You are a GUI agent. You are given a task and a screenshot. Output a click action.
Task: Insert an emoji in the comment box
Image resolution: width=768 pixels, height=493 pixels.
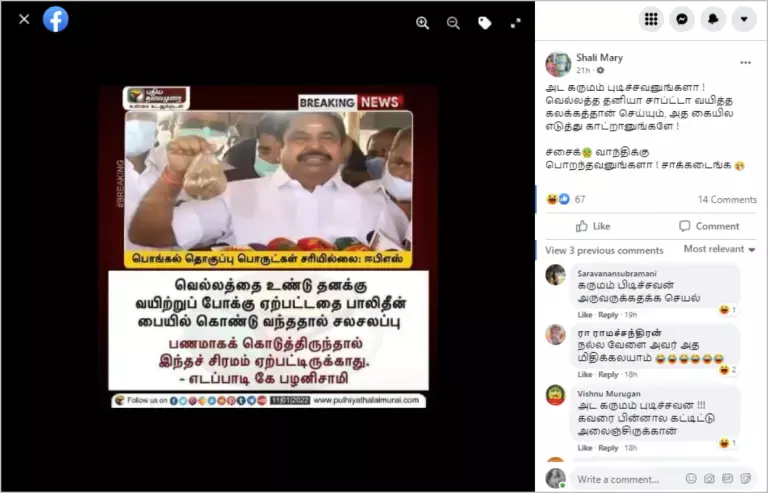(x=691, y=479)
